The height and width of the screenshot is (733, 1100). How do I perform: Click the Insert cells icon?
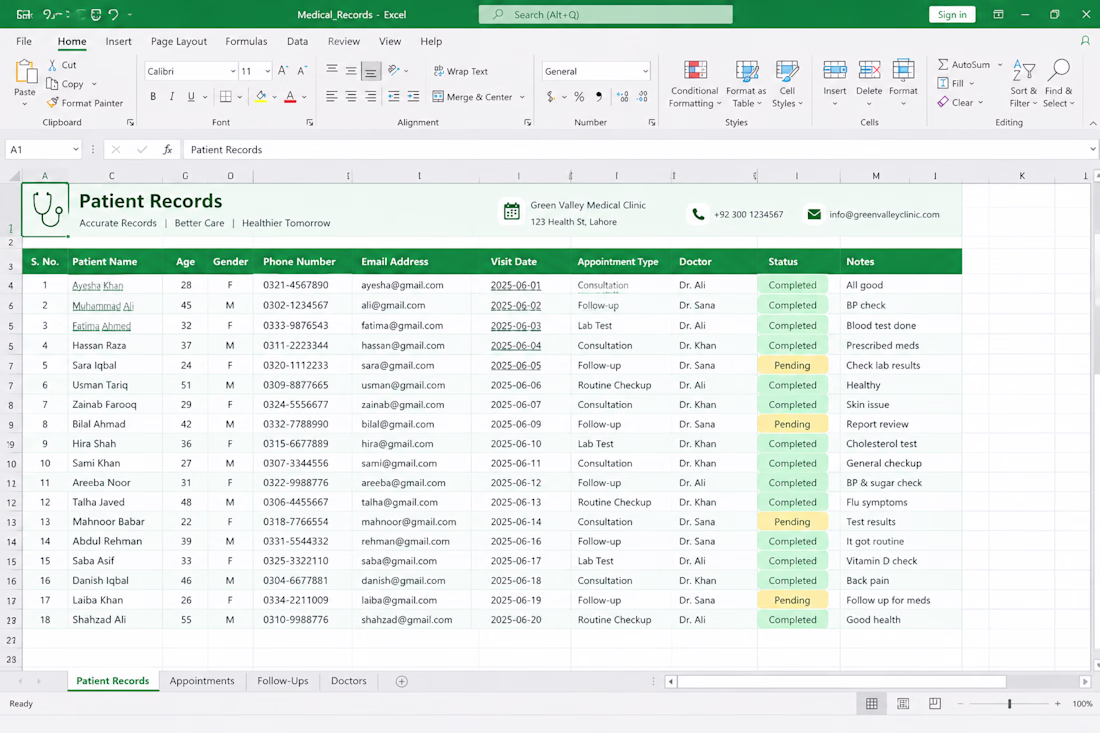coord(835,70)
